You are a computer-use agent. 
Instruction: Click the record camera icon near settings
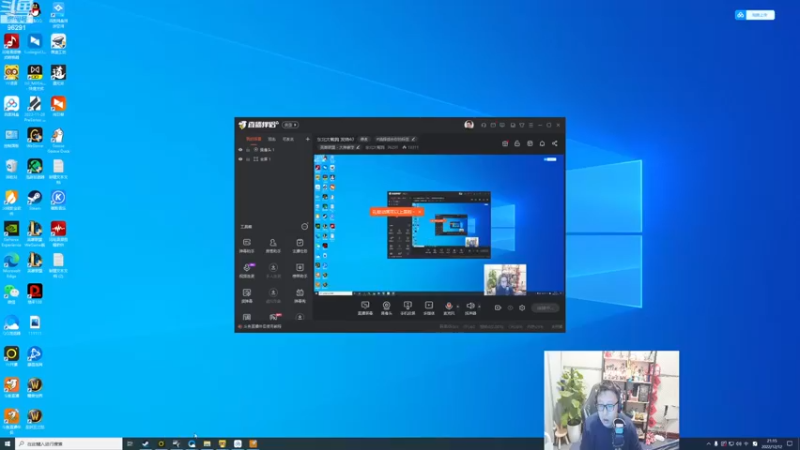[x=498, y=308]
